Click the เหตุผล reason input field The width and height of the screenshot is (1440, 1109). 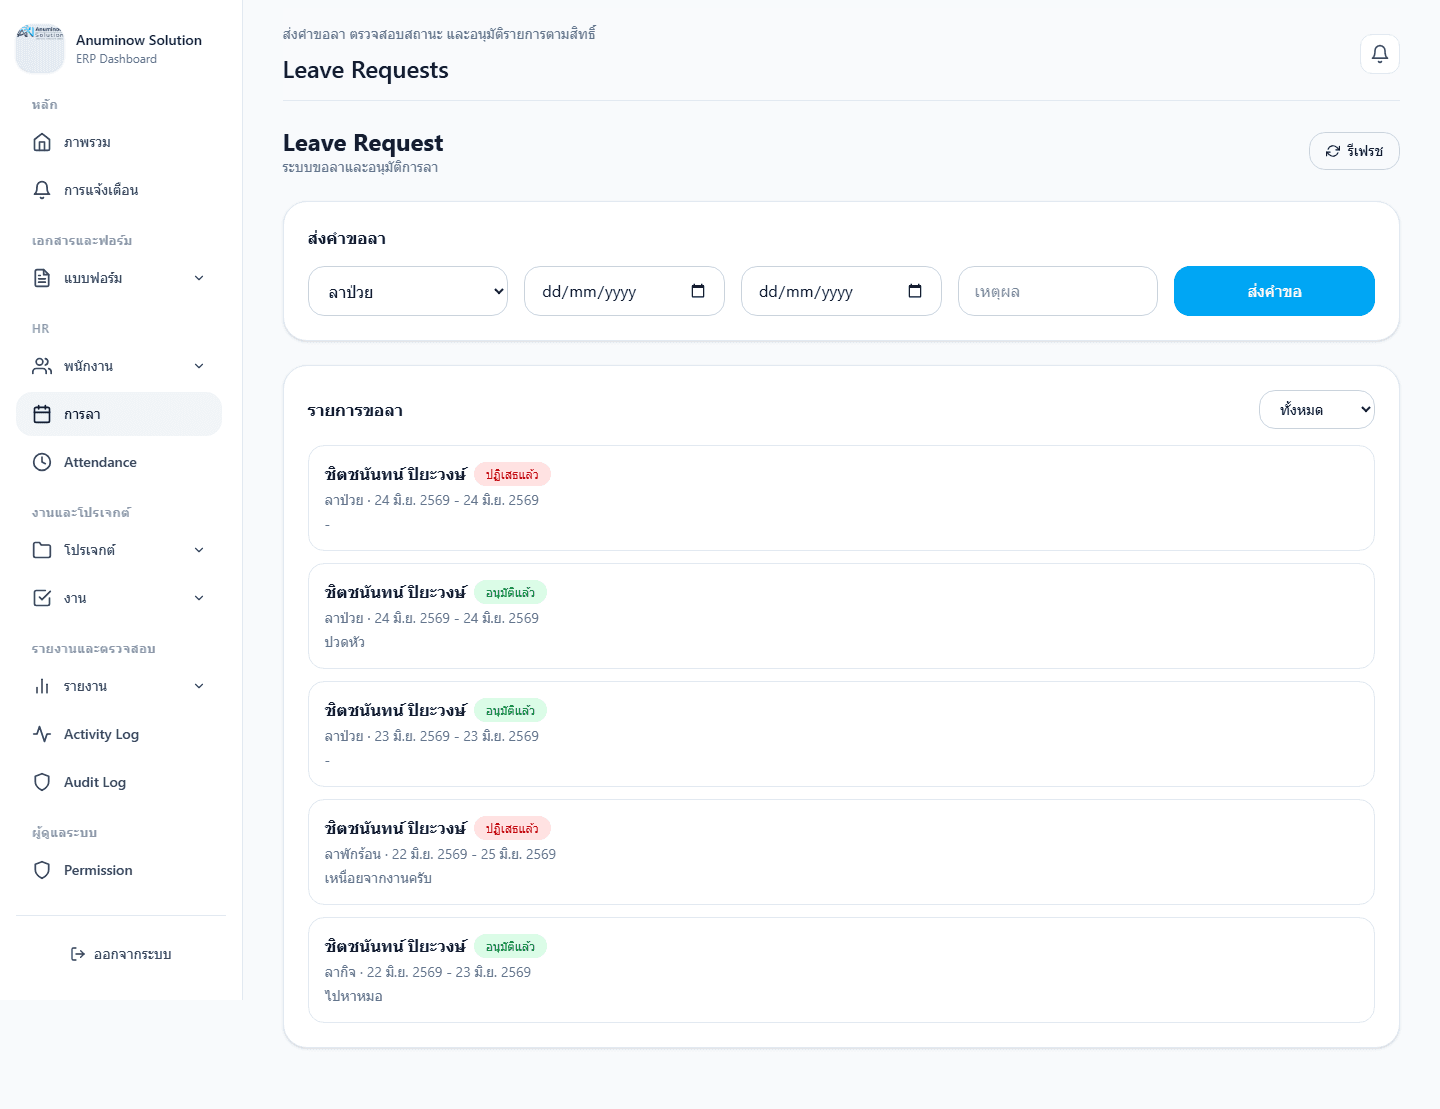pos(1058,291)
